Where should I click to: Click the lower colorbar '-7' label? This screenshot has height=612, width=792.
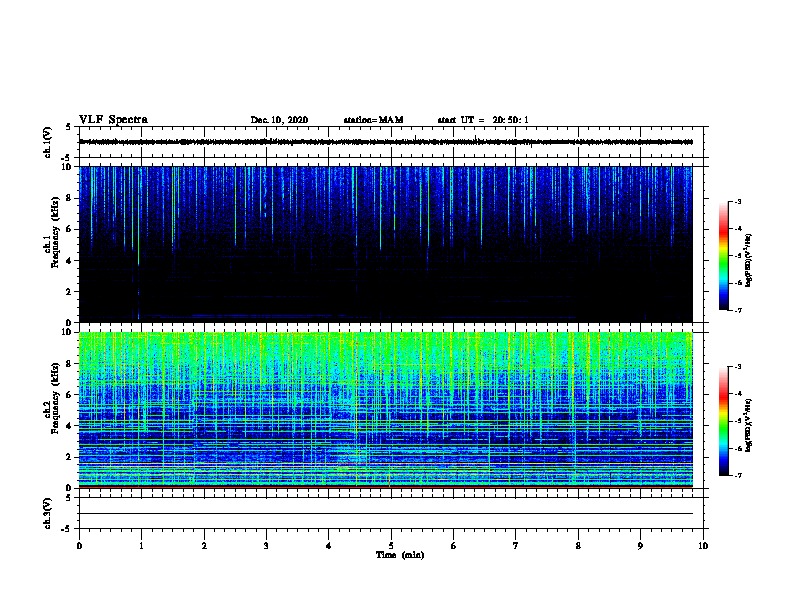click(x=738, y=475)
